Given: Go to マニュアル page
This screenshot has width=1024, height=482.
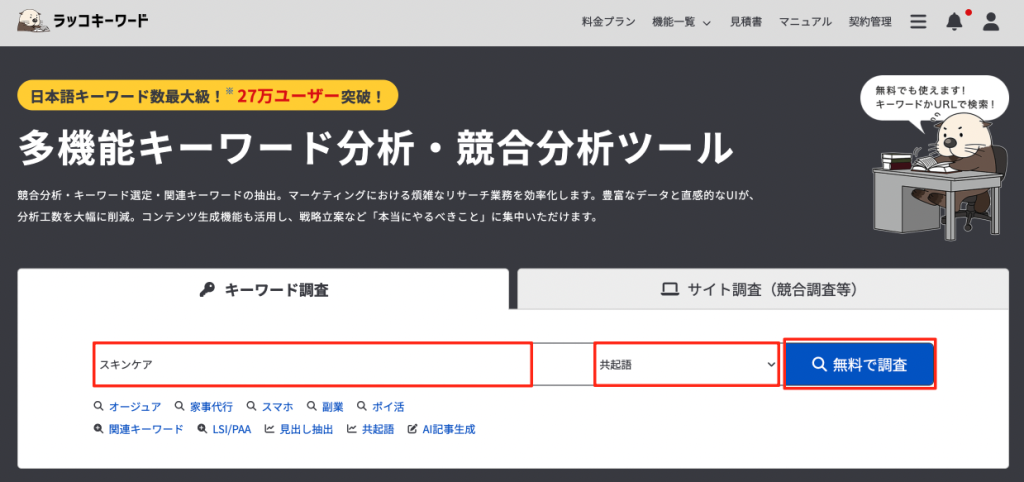Looking at the screenshot, I should tap(805, 22).
